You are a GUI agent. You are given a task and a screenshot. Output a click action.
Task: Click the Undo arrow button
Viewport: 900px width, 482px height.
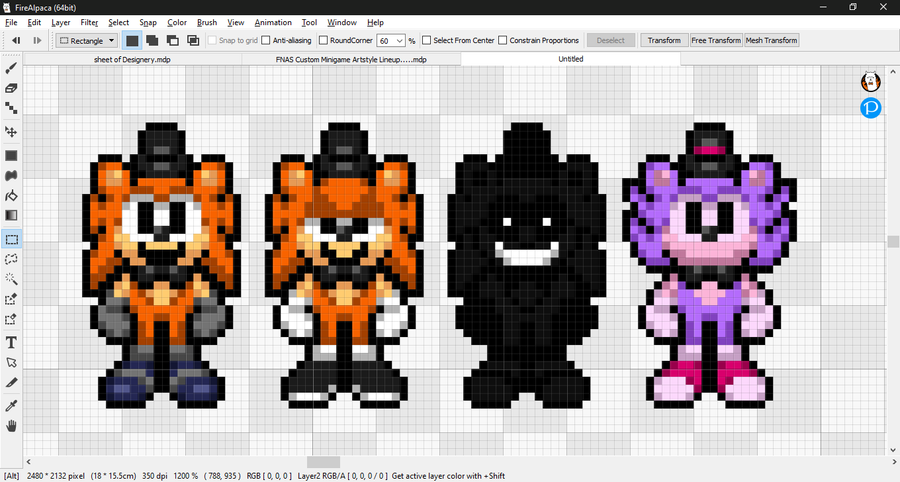click(16, 40)
